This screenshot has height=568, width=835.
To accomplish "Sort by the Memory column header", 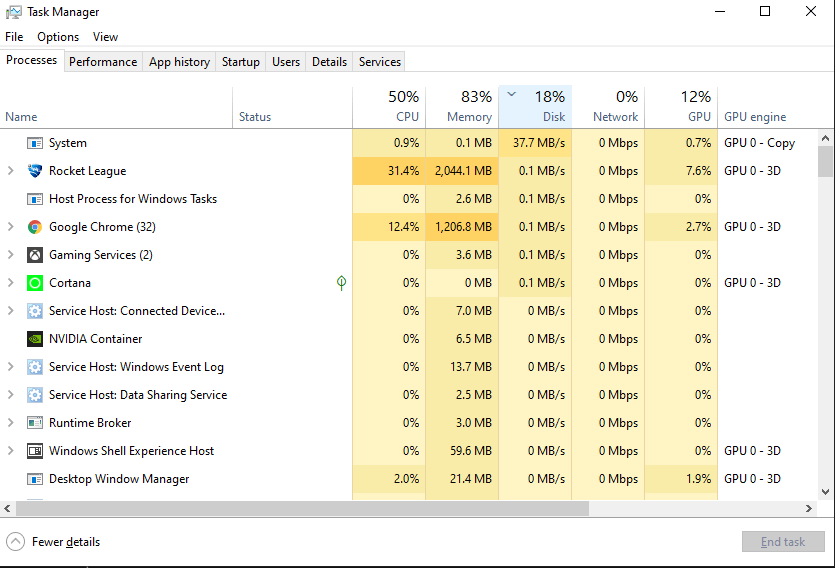I will (462, 107).
